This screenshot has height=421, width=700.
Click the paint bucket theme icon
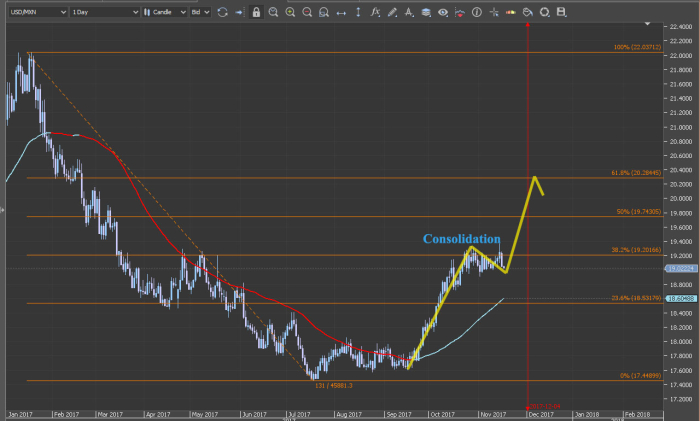528,12
